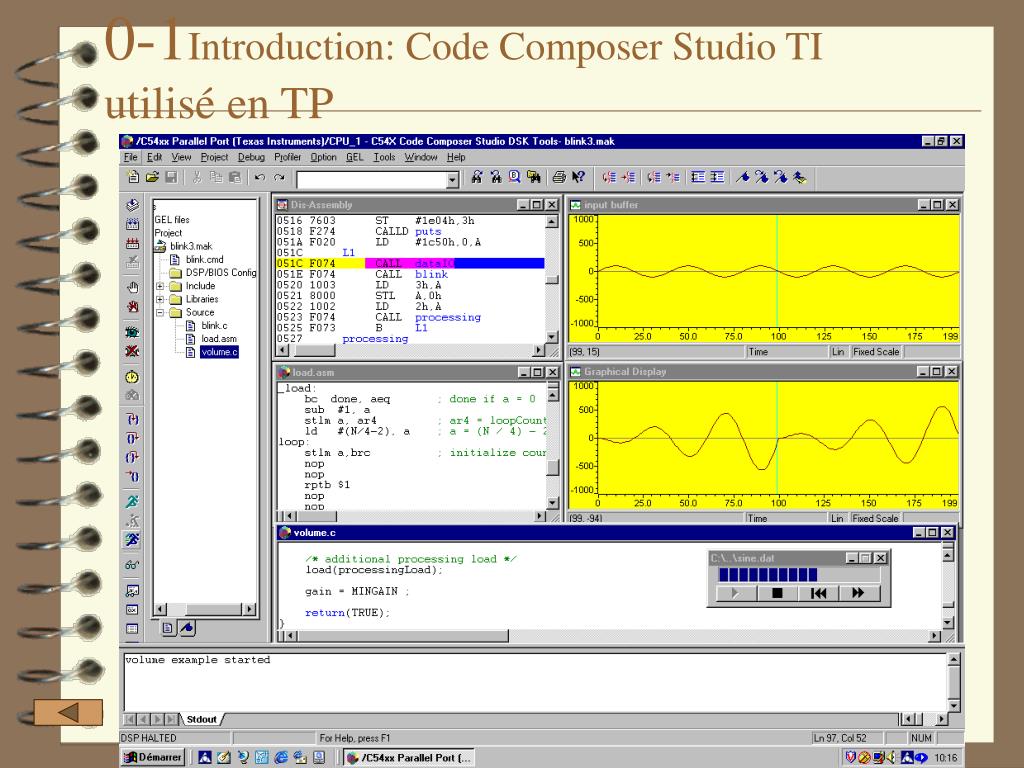Open the GEL menu
The image size is (1024, 768).
(x=355, y=157)
